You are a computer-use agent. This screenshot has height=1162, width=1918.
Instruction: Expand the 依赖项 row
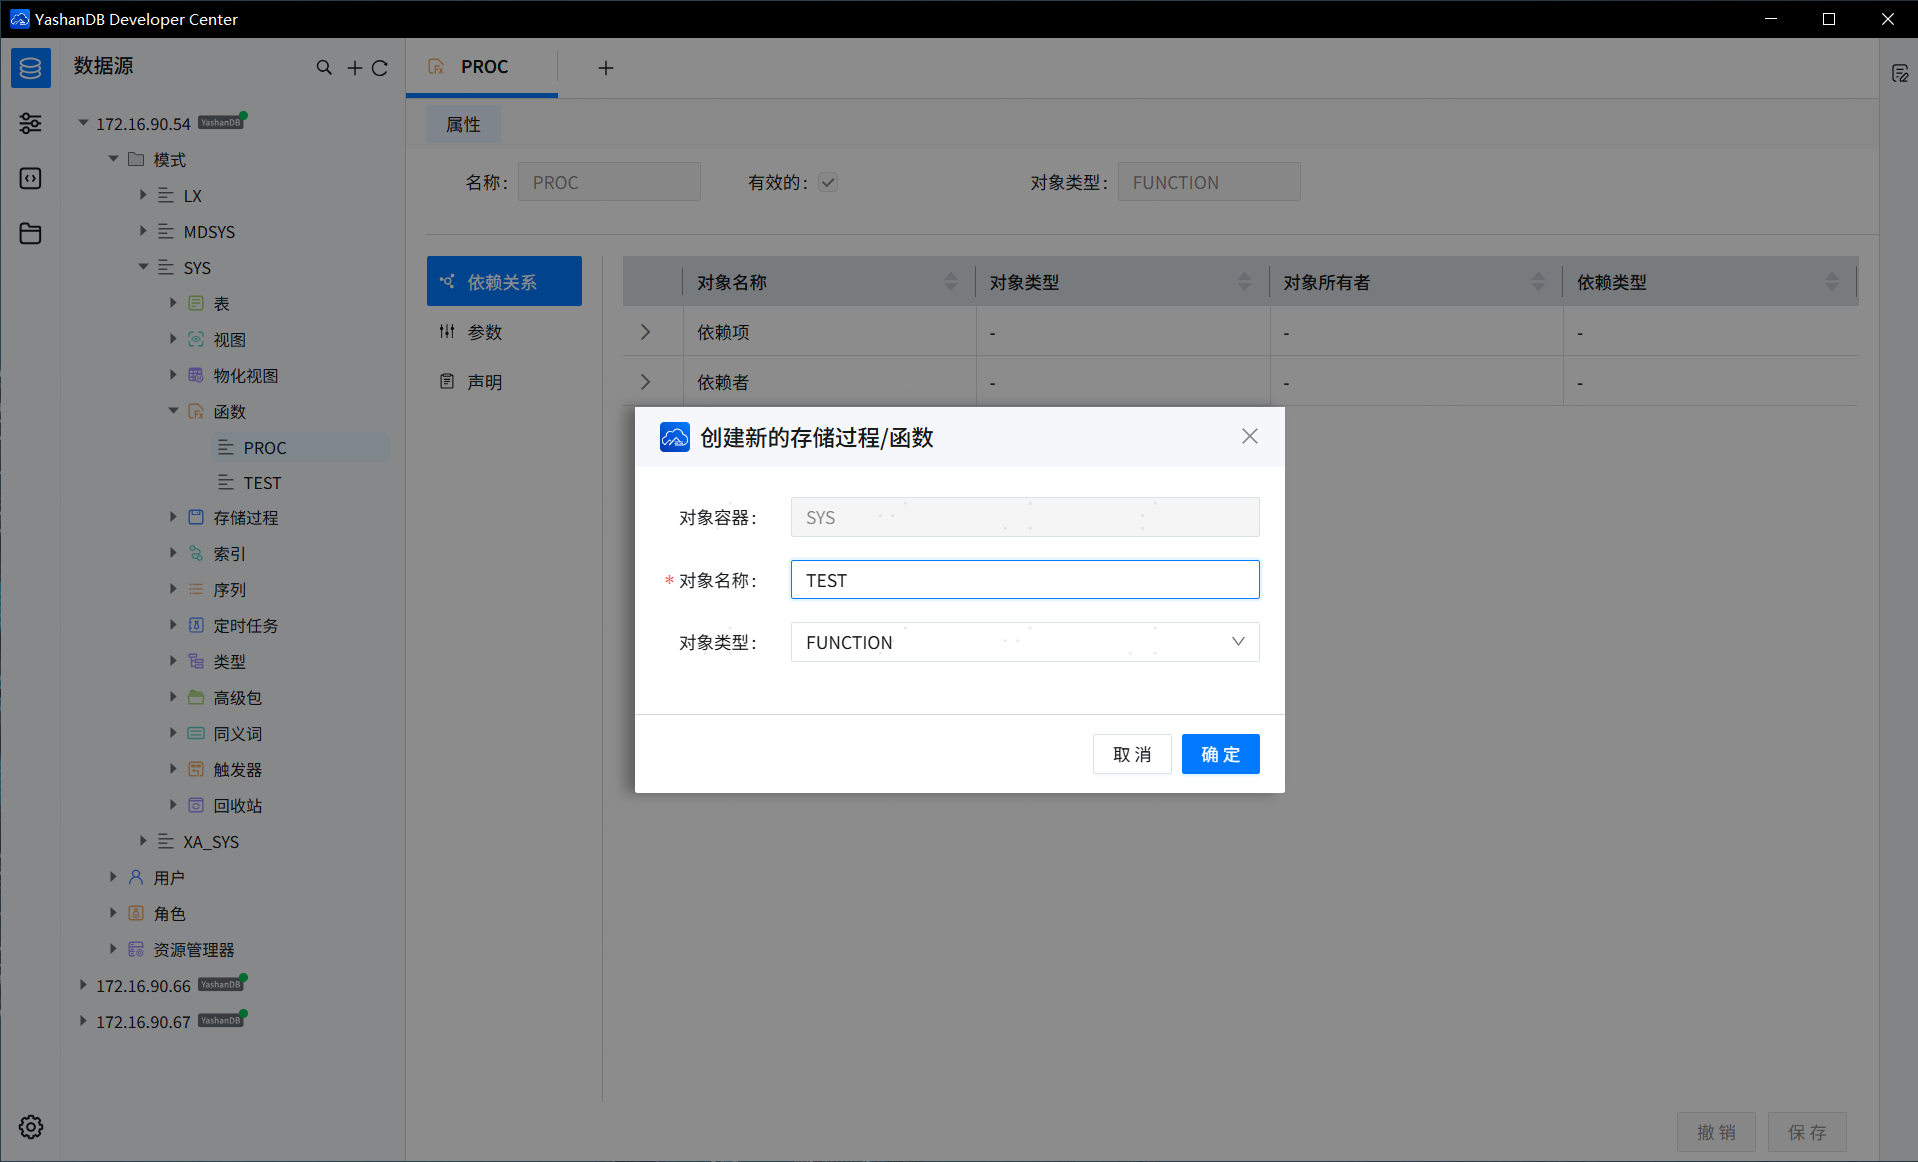click(646, 332)
